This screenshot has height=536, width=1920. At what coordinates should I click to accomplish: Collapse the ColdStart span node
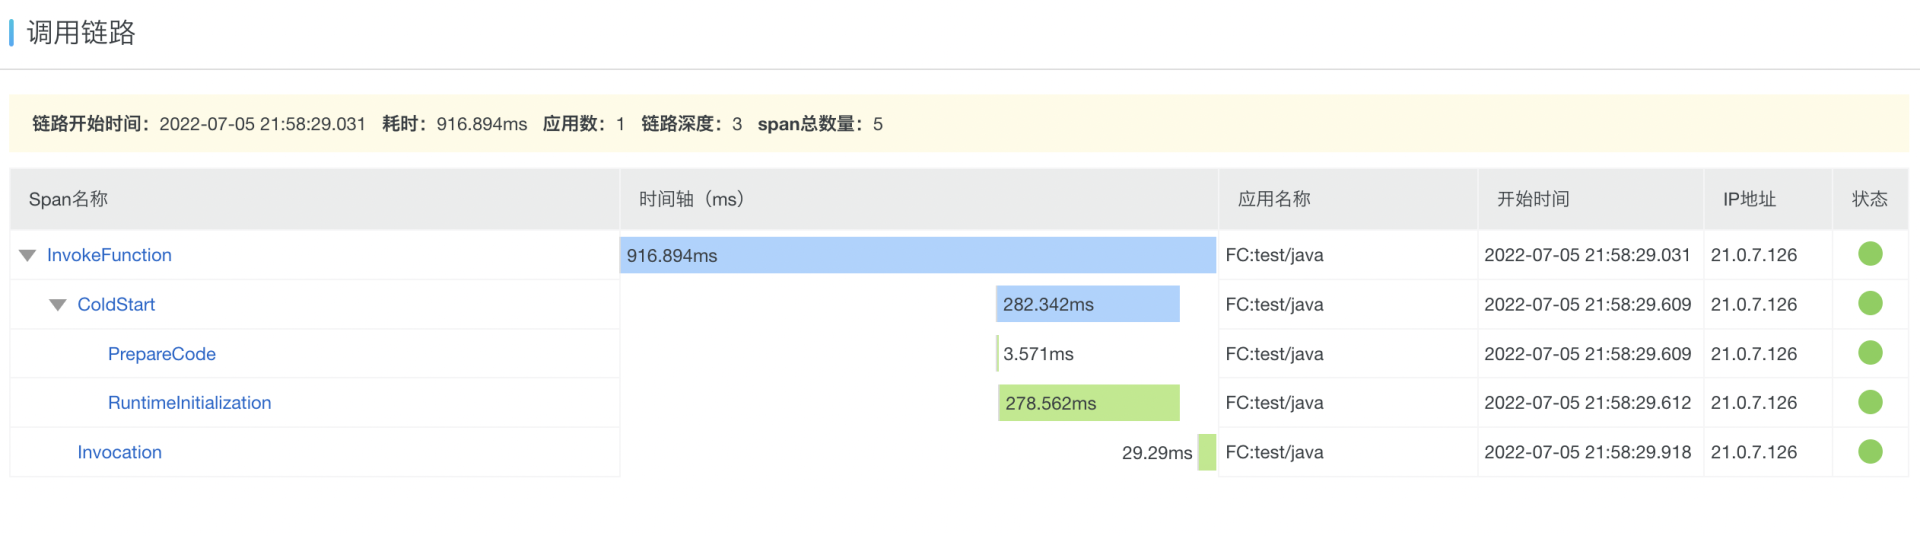click(58, 305)
